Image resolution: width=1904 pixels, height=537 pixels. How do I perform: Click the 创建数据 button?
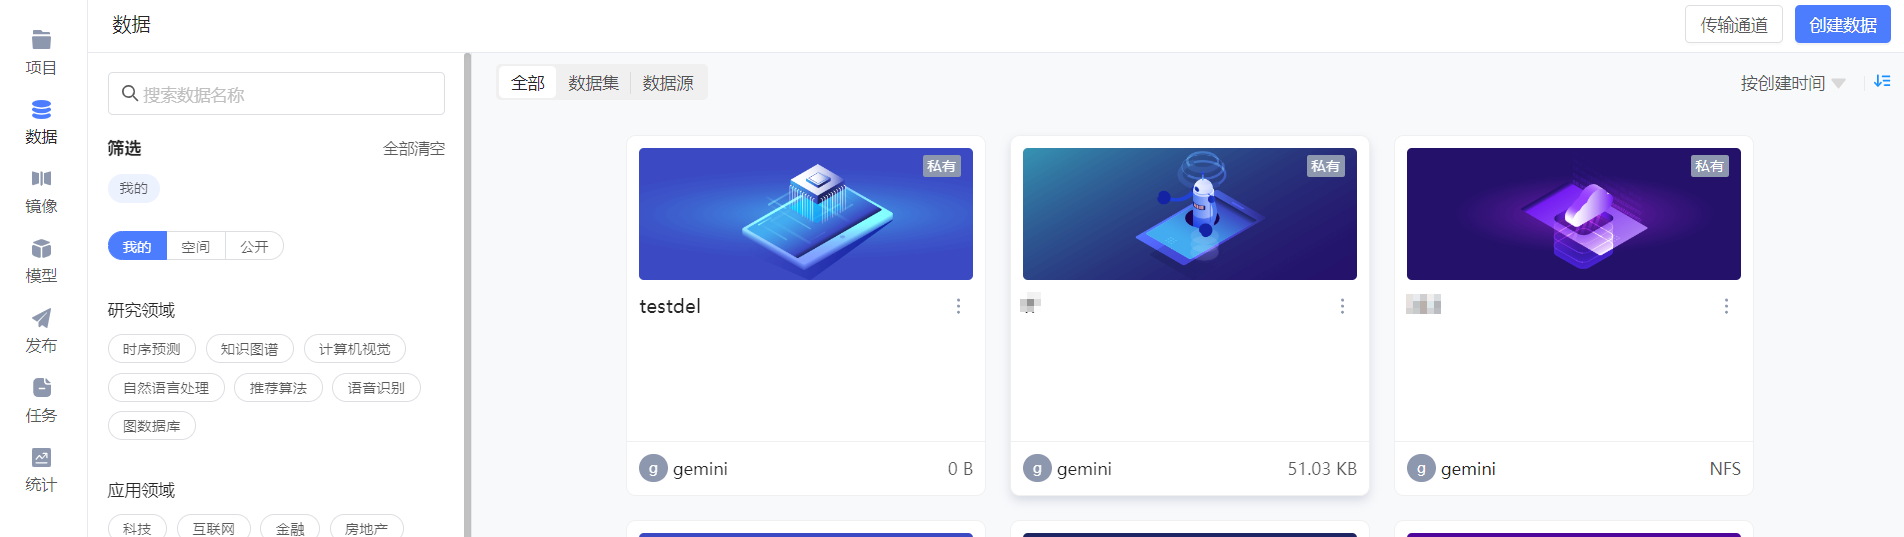coord(1842,25)
